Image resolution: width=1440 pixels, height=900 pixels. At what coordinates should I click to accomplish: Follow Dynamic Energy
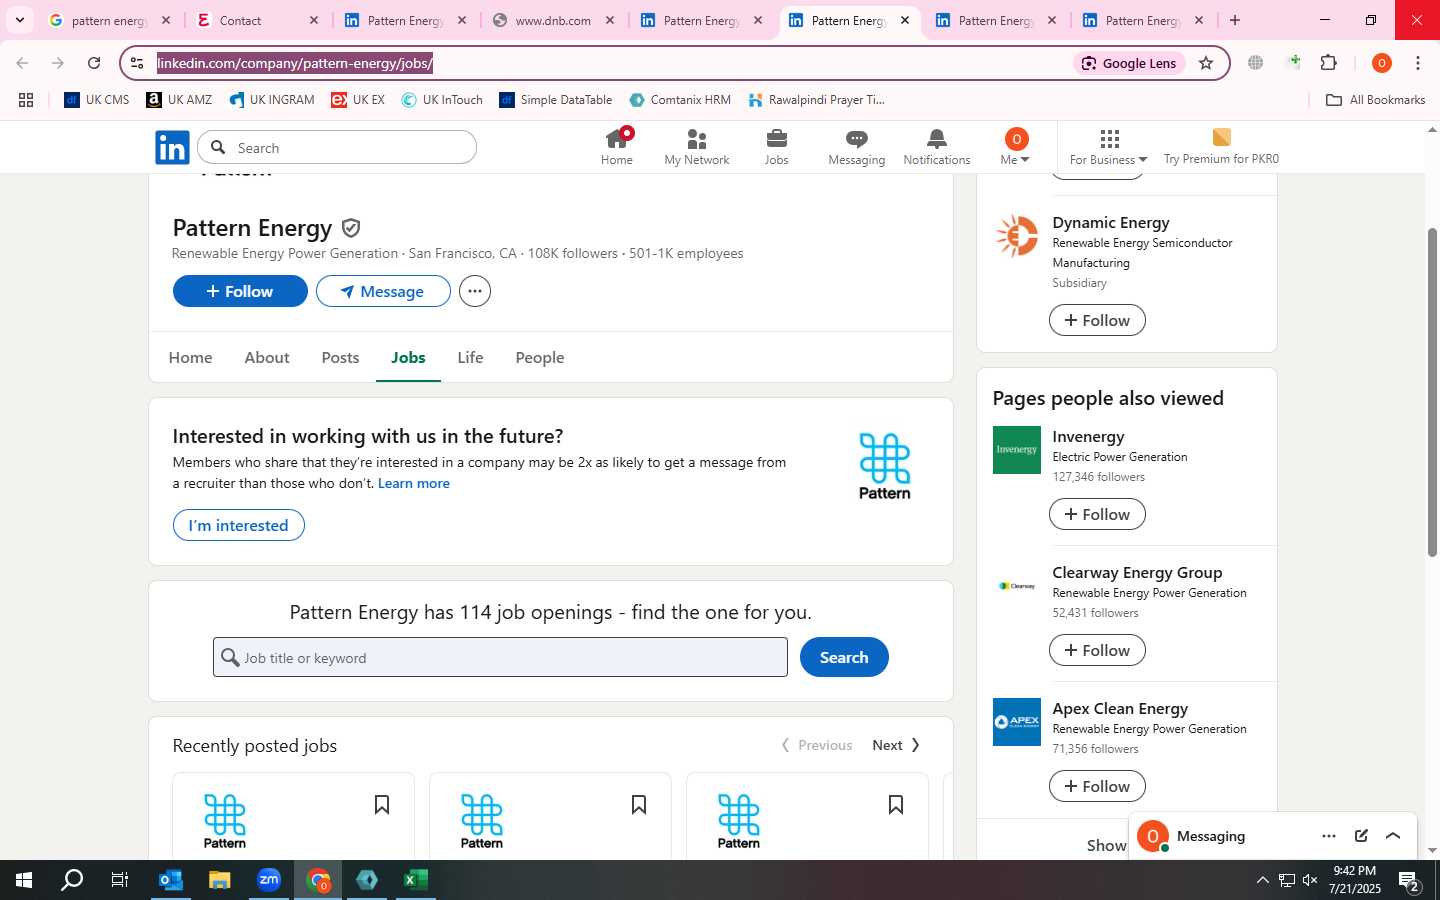tap(1097, 320)
